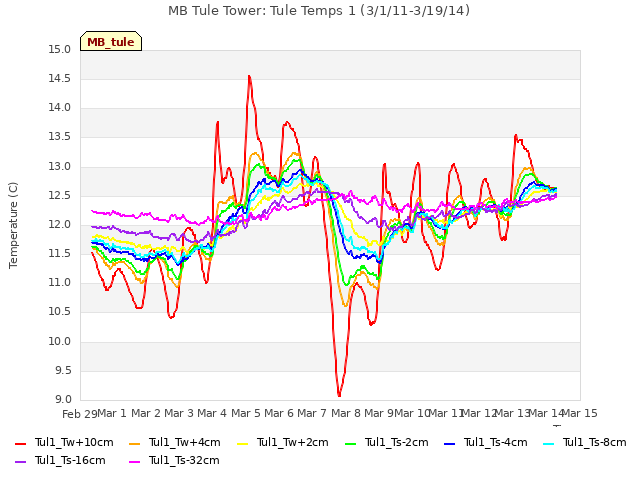Click the Feb 29 x-axis date label

[80, 414]
